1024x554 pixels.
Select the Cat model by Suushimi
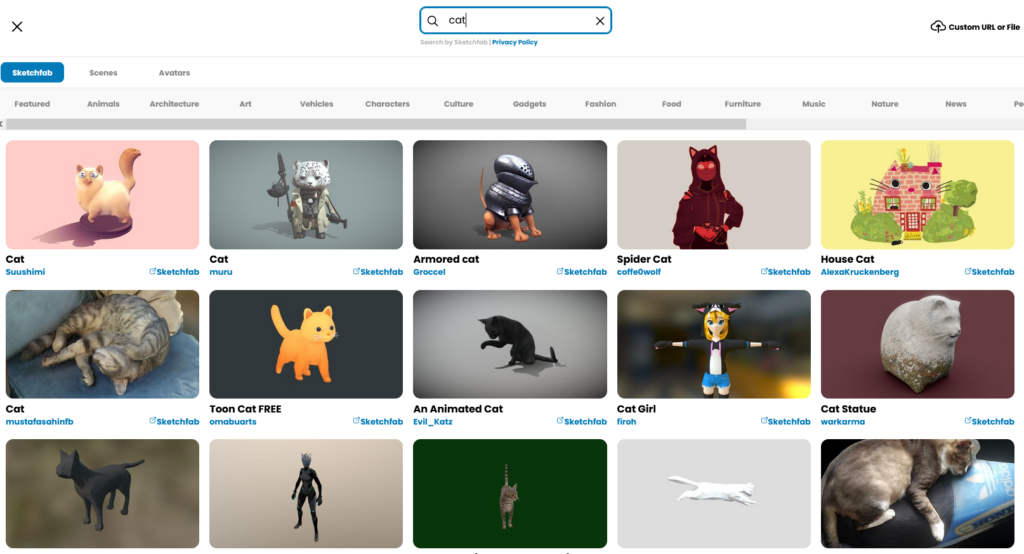point(103,195)
